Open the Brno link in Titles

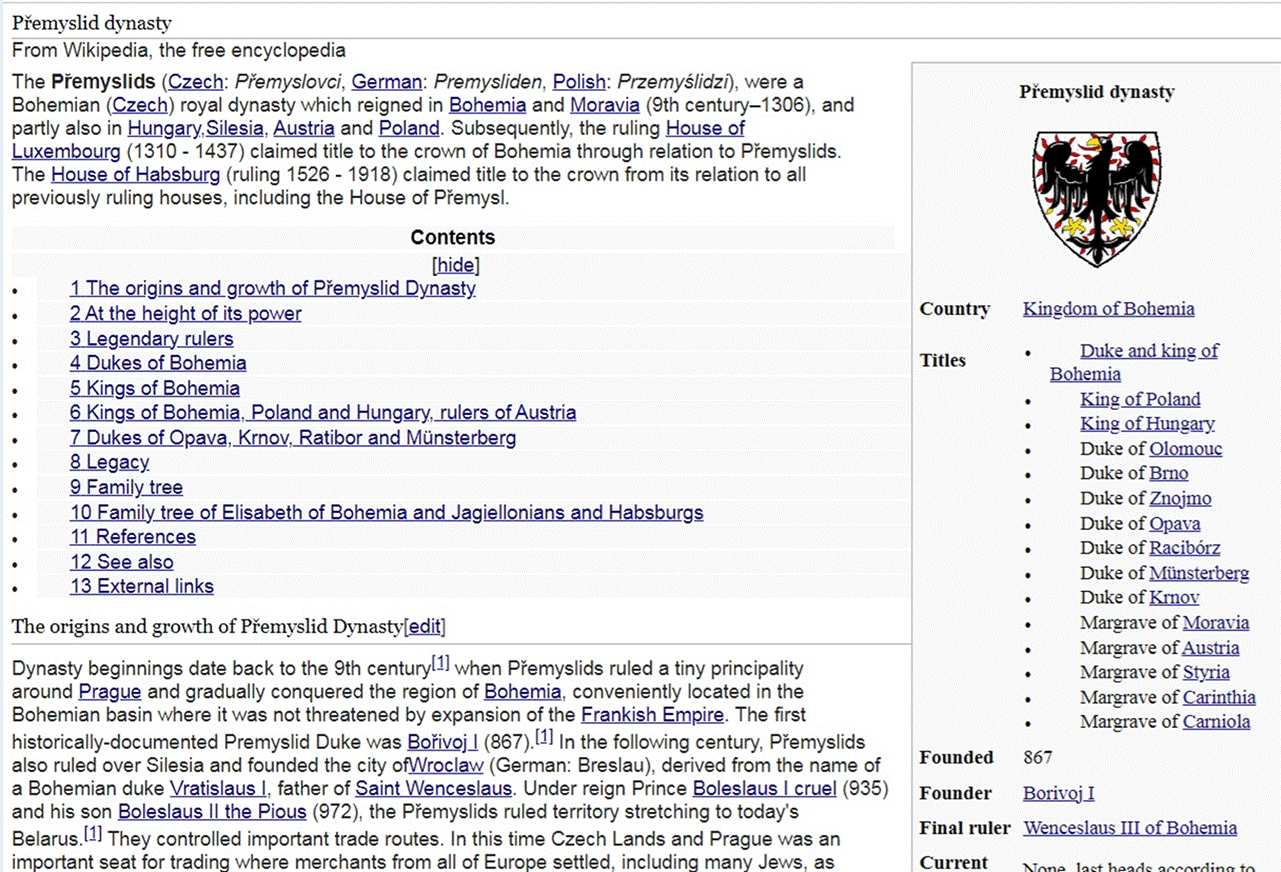(x=1169, y=472)
